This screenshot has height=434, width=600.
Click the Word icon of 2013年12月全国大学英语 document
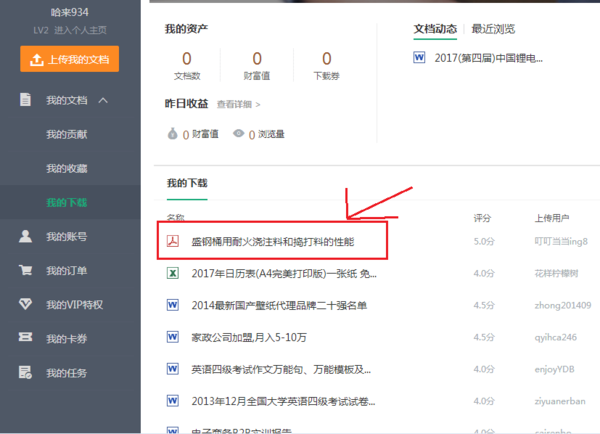173,401
